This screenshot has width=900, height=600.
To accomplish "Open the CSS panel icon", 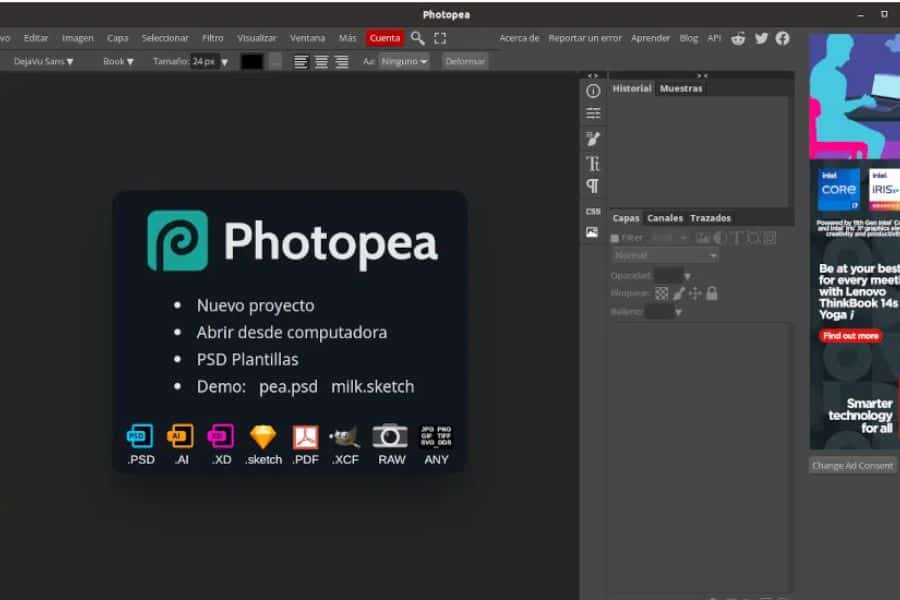I will [593, 211].
